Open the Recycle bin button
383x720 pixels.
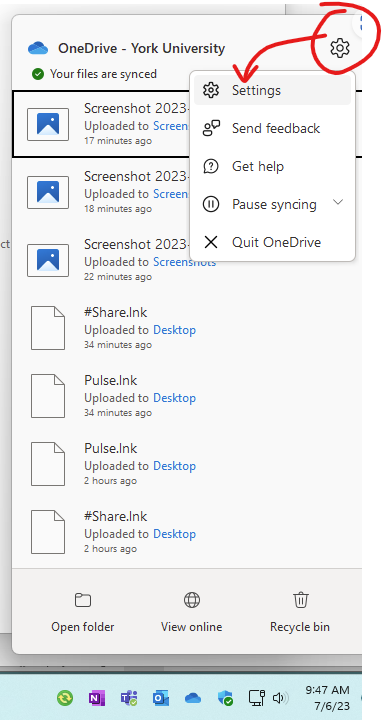pos(300,612)
